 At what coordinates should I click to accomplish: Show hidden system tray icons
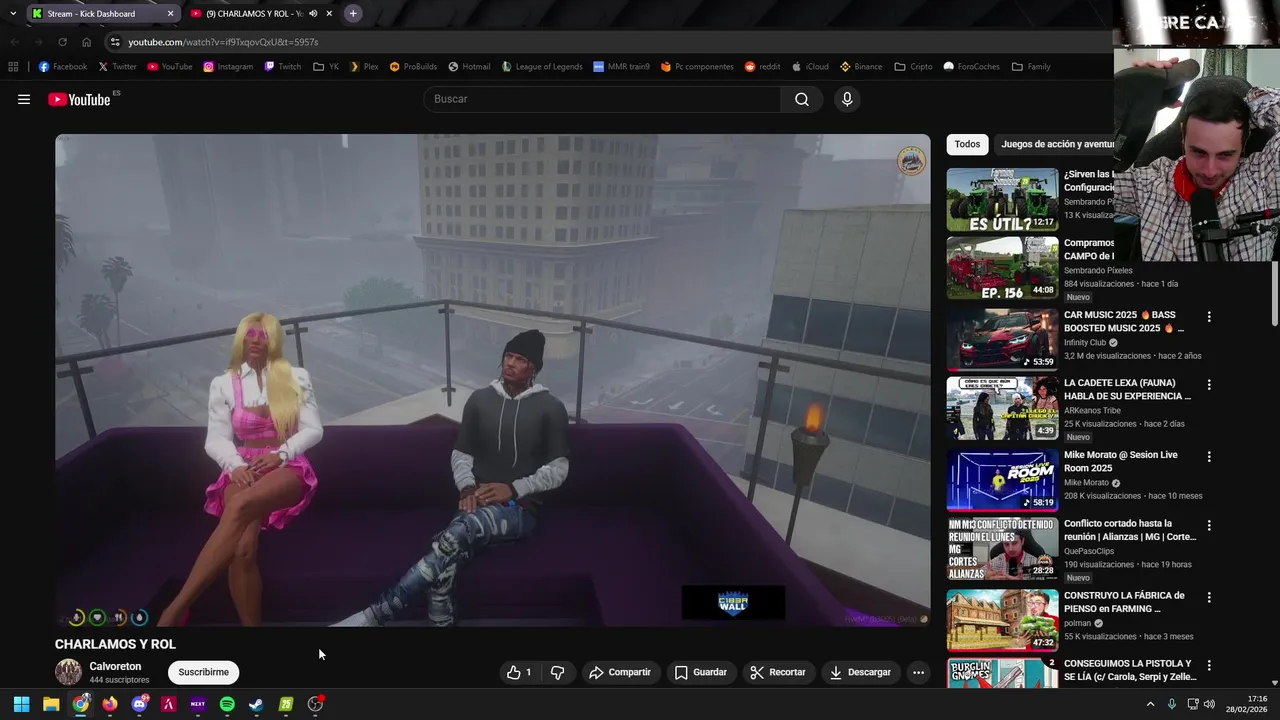point(1150,704)
